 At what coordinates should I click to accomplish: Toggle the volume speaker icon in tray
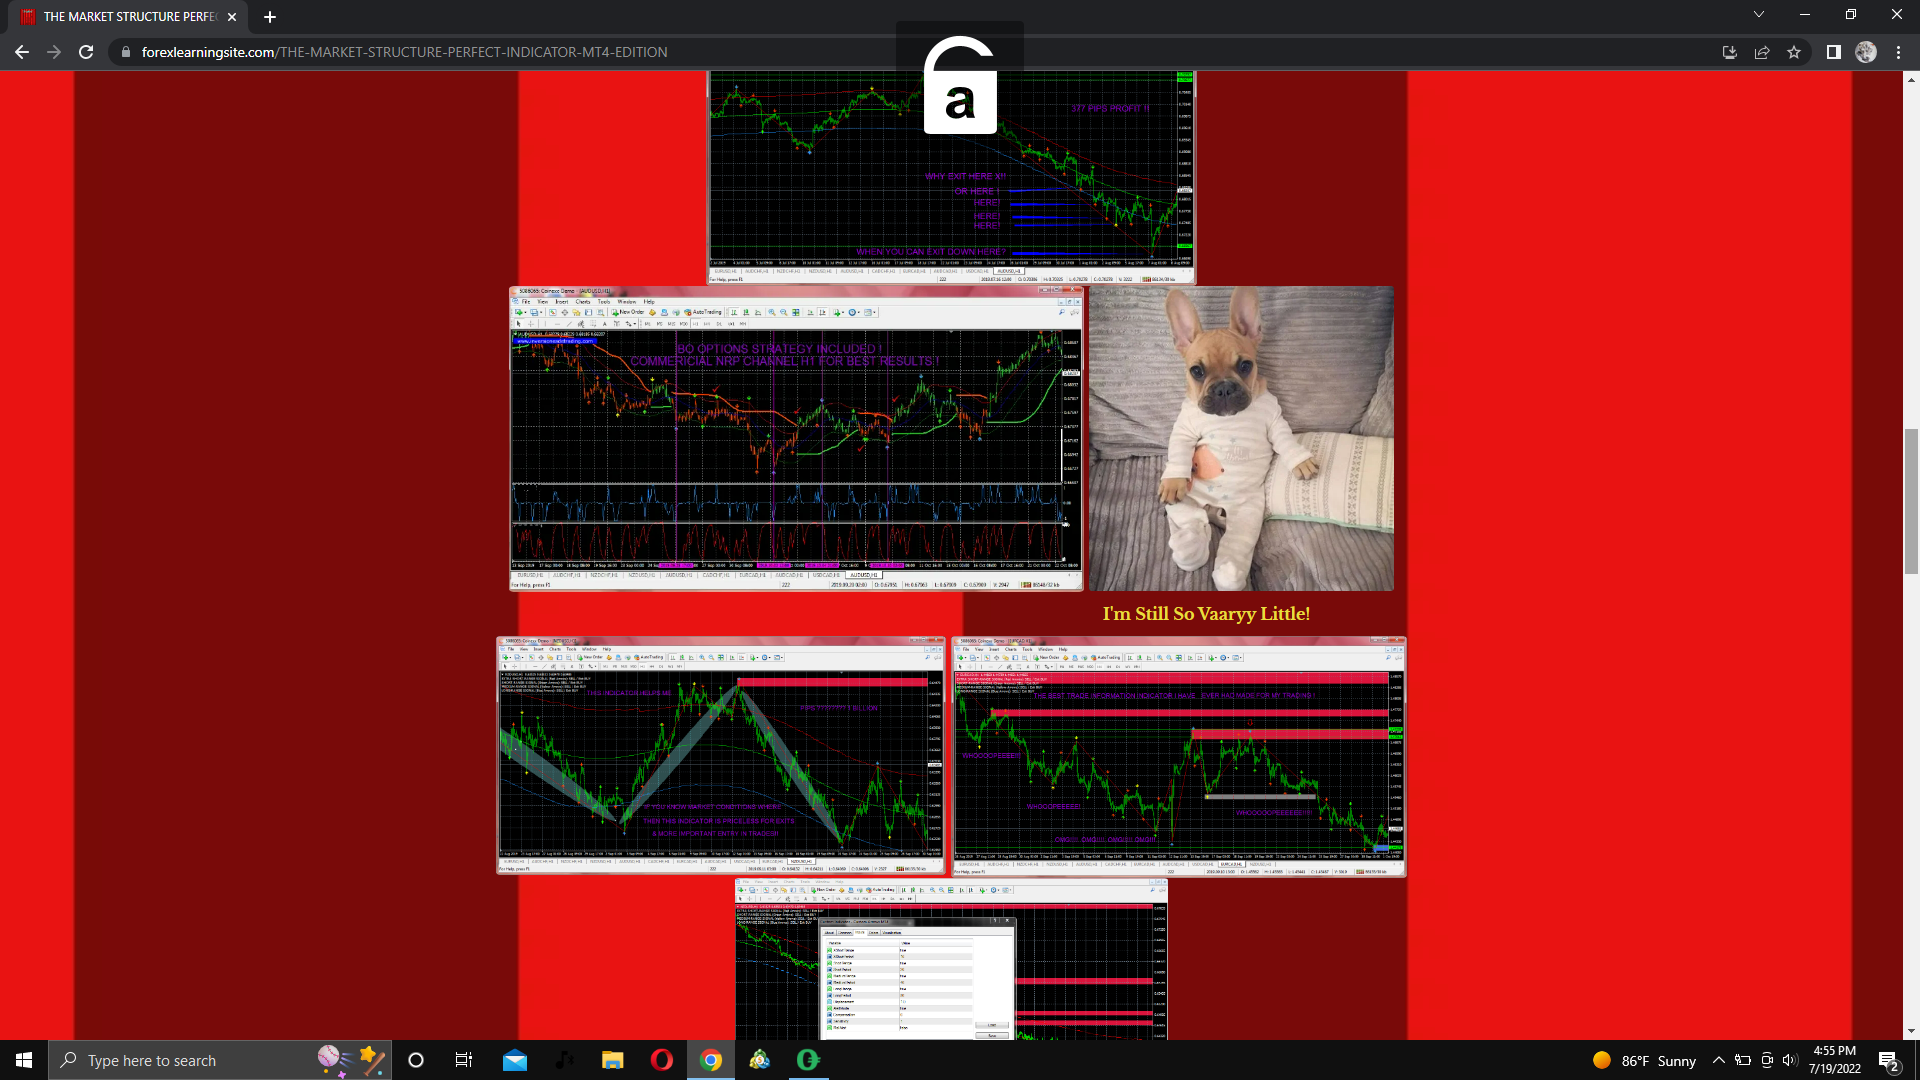pyautogui.click(x=1790, y=1060)
